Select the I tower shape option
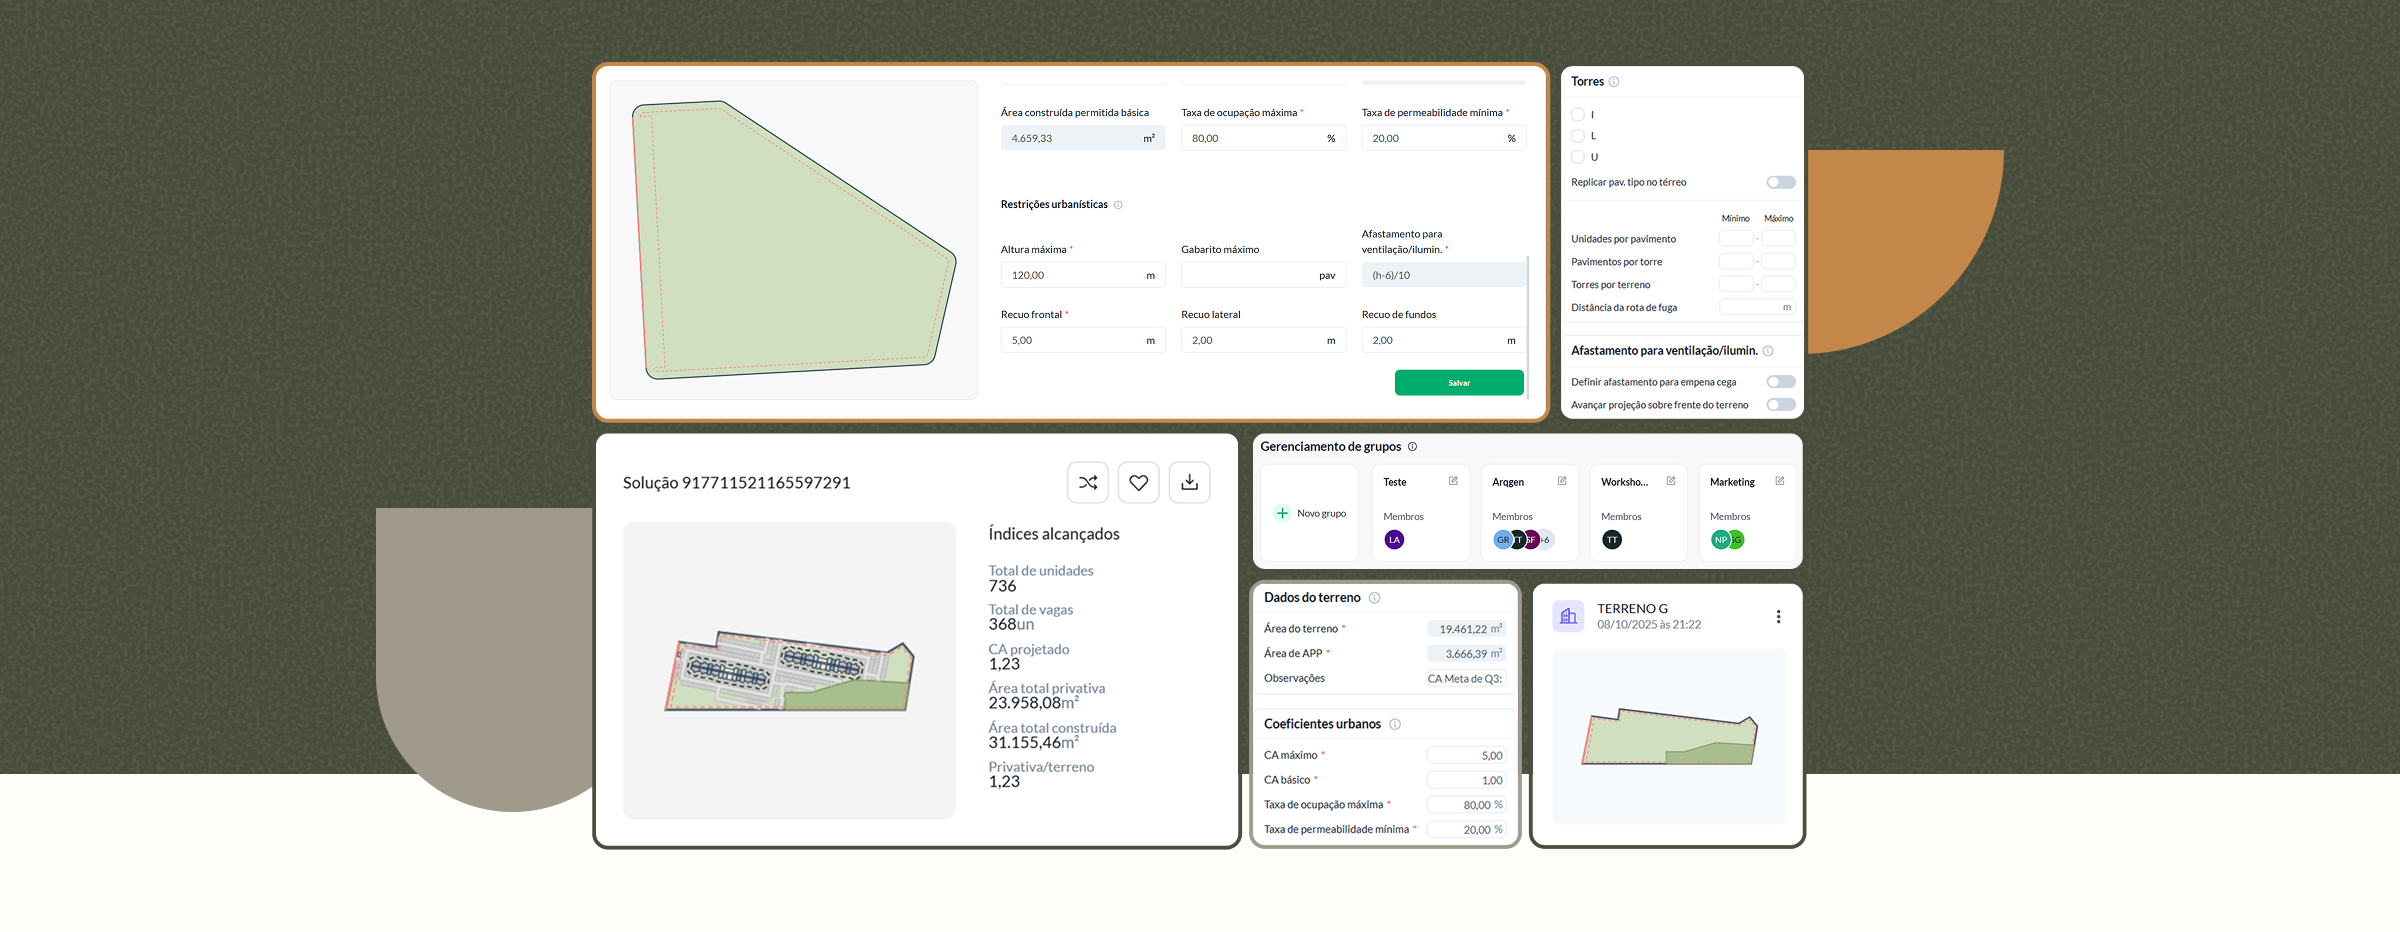2400x932 pixels. pyautogui.click(x=1578, y=115)
